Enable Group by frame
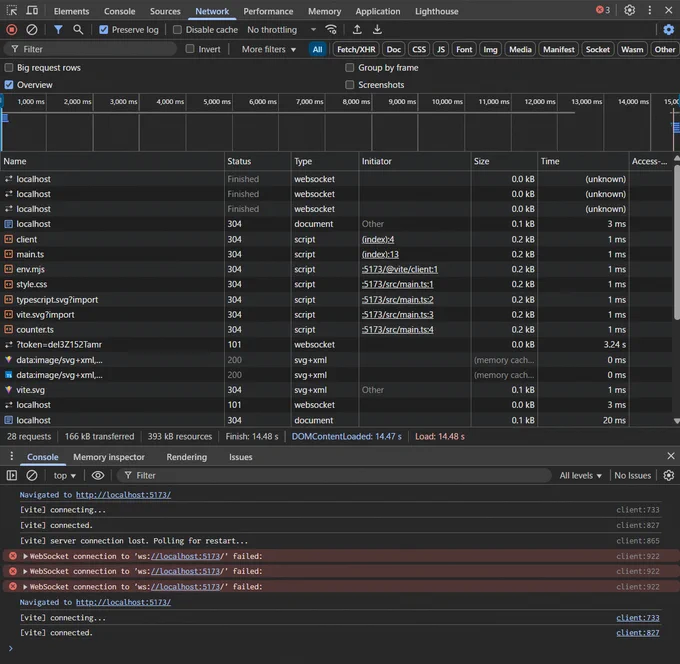The width and height of the screenshot is (680, 664). click(x=350, y=67)
